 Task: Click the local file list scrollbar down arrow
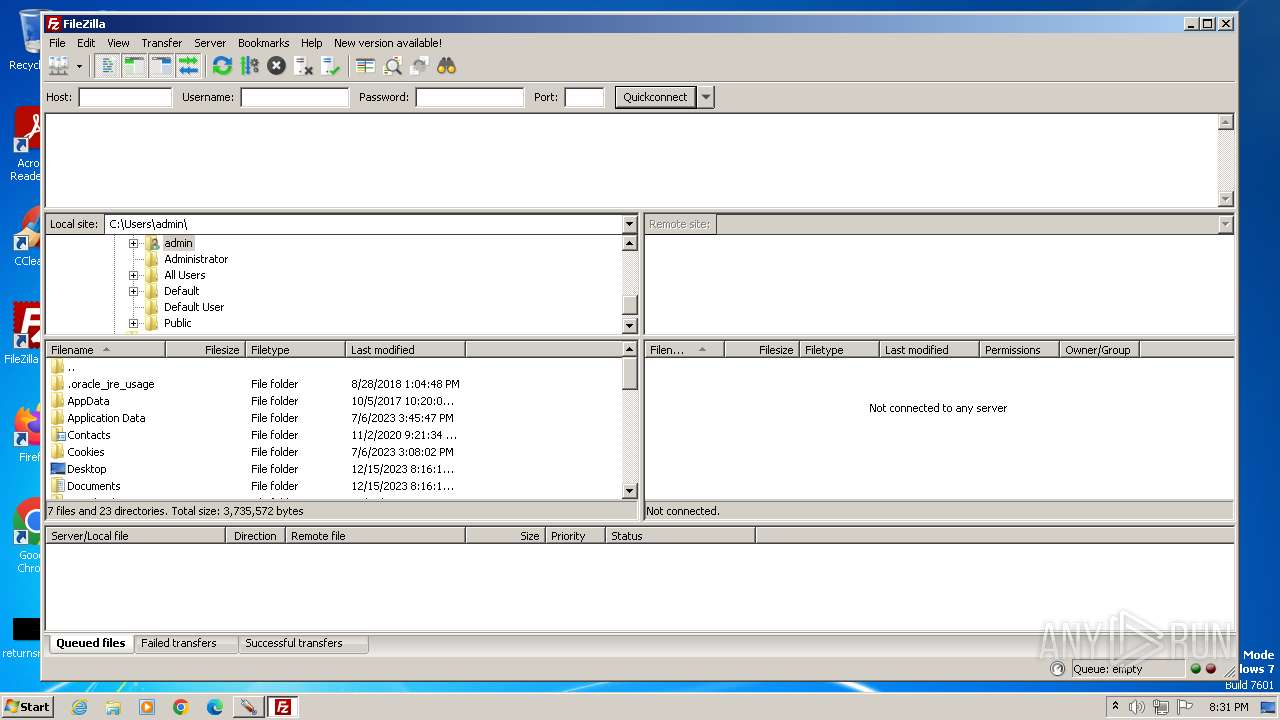(629, 491)
